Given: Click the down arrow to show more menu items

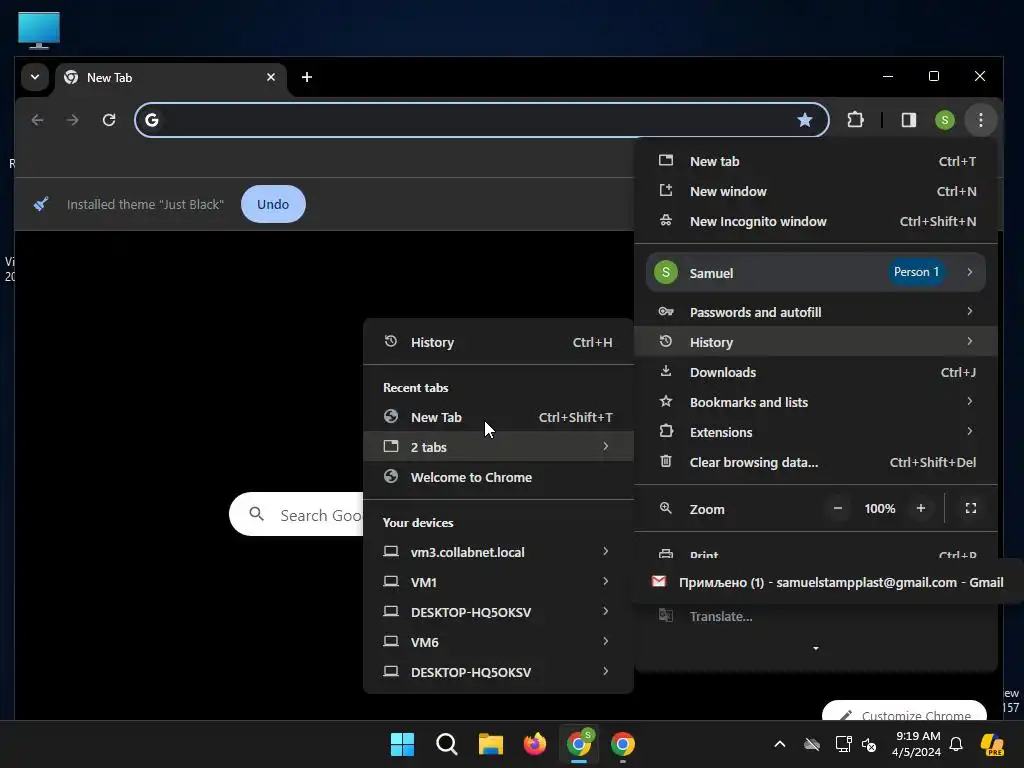Looking at the screenshot, I should click(x=816, y=648).
